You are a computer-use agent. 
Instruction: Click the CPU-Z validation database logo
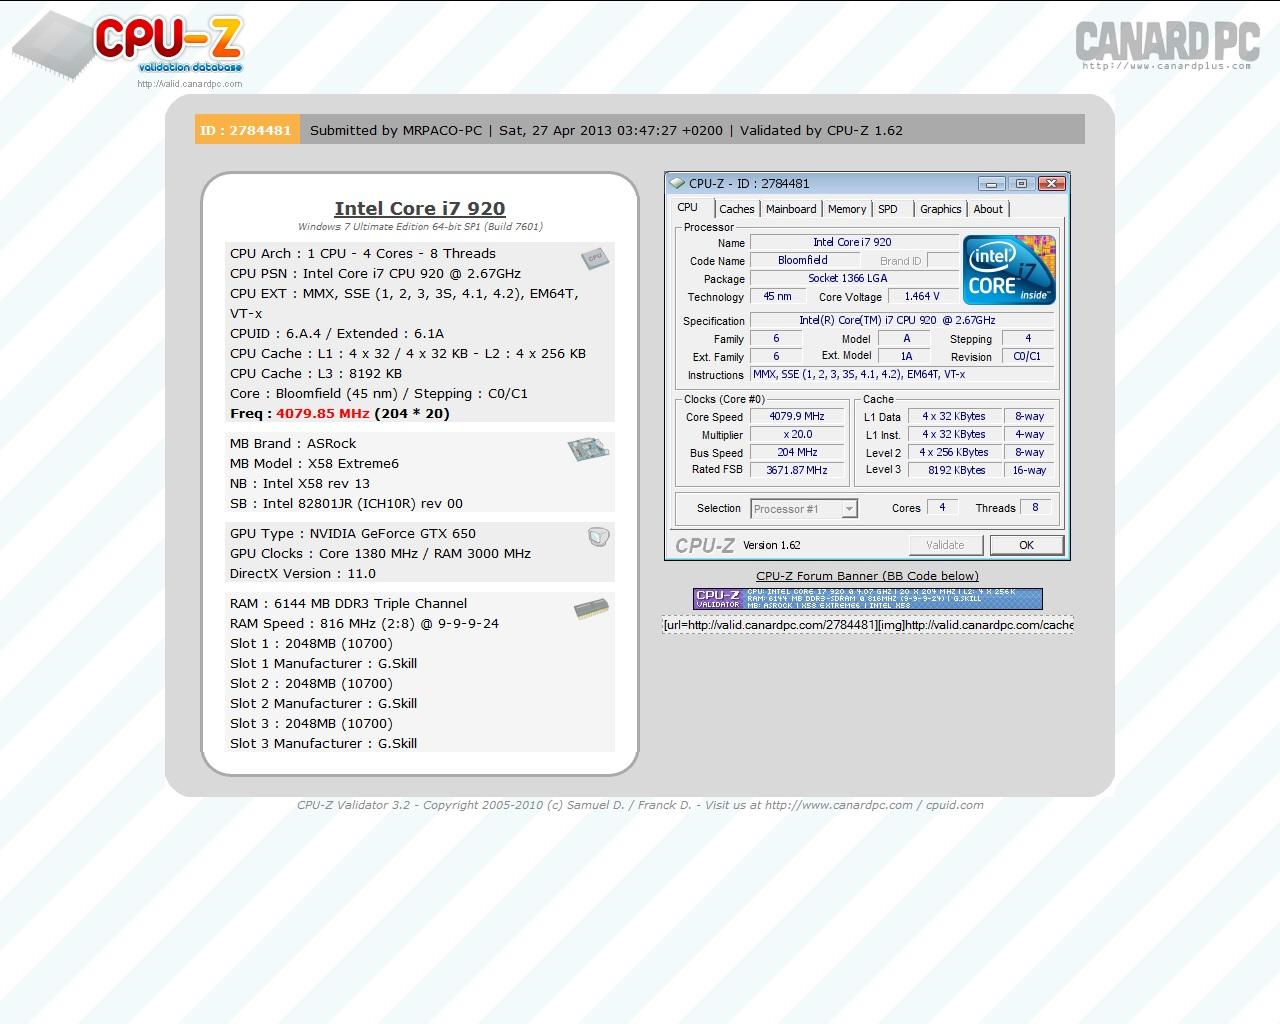coord(128,46)
